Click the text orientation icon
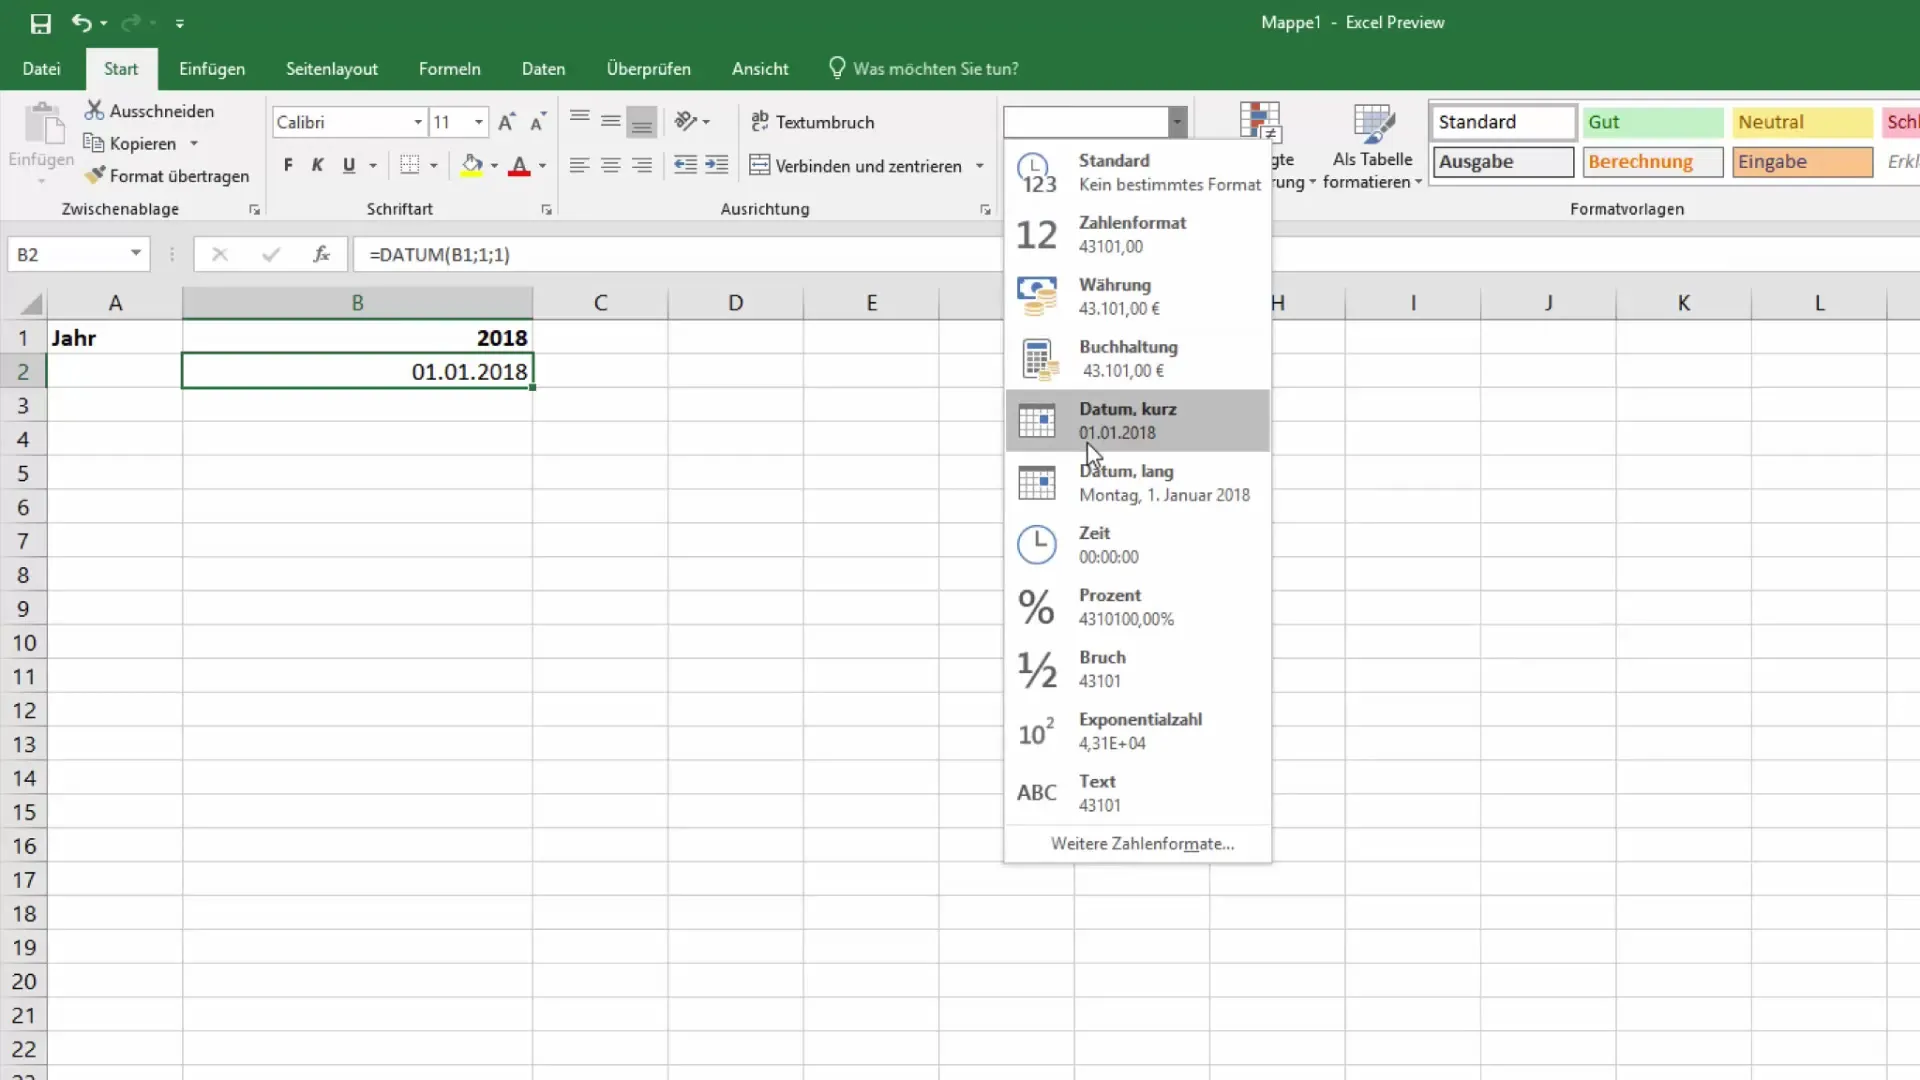 coord(686,121)
